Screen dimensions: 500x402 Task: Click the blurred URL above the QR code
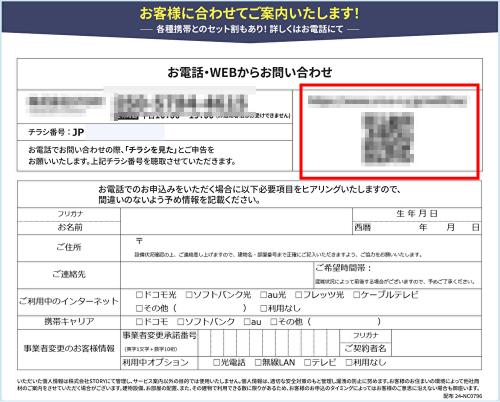tap(387, 101)
